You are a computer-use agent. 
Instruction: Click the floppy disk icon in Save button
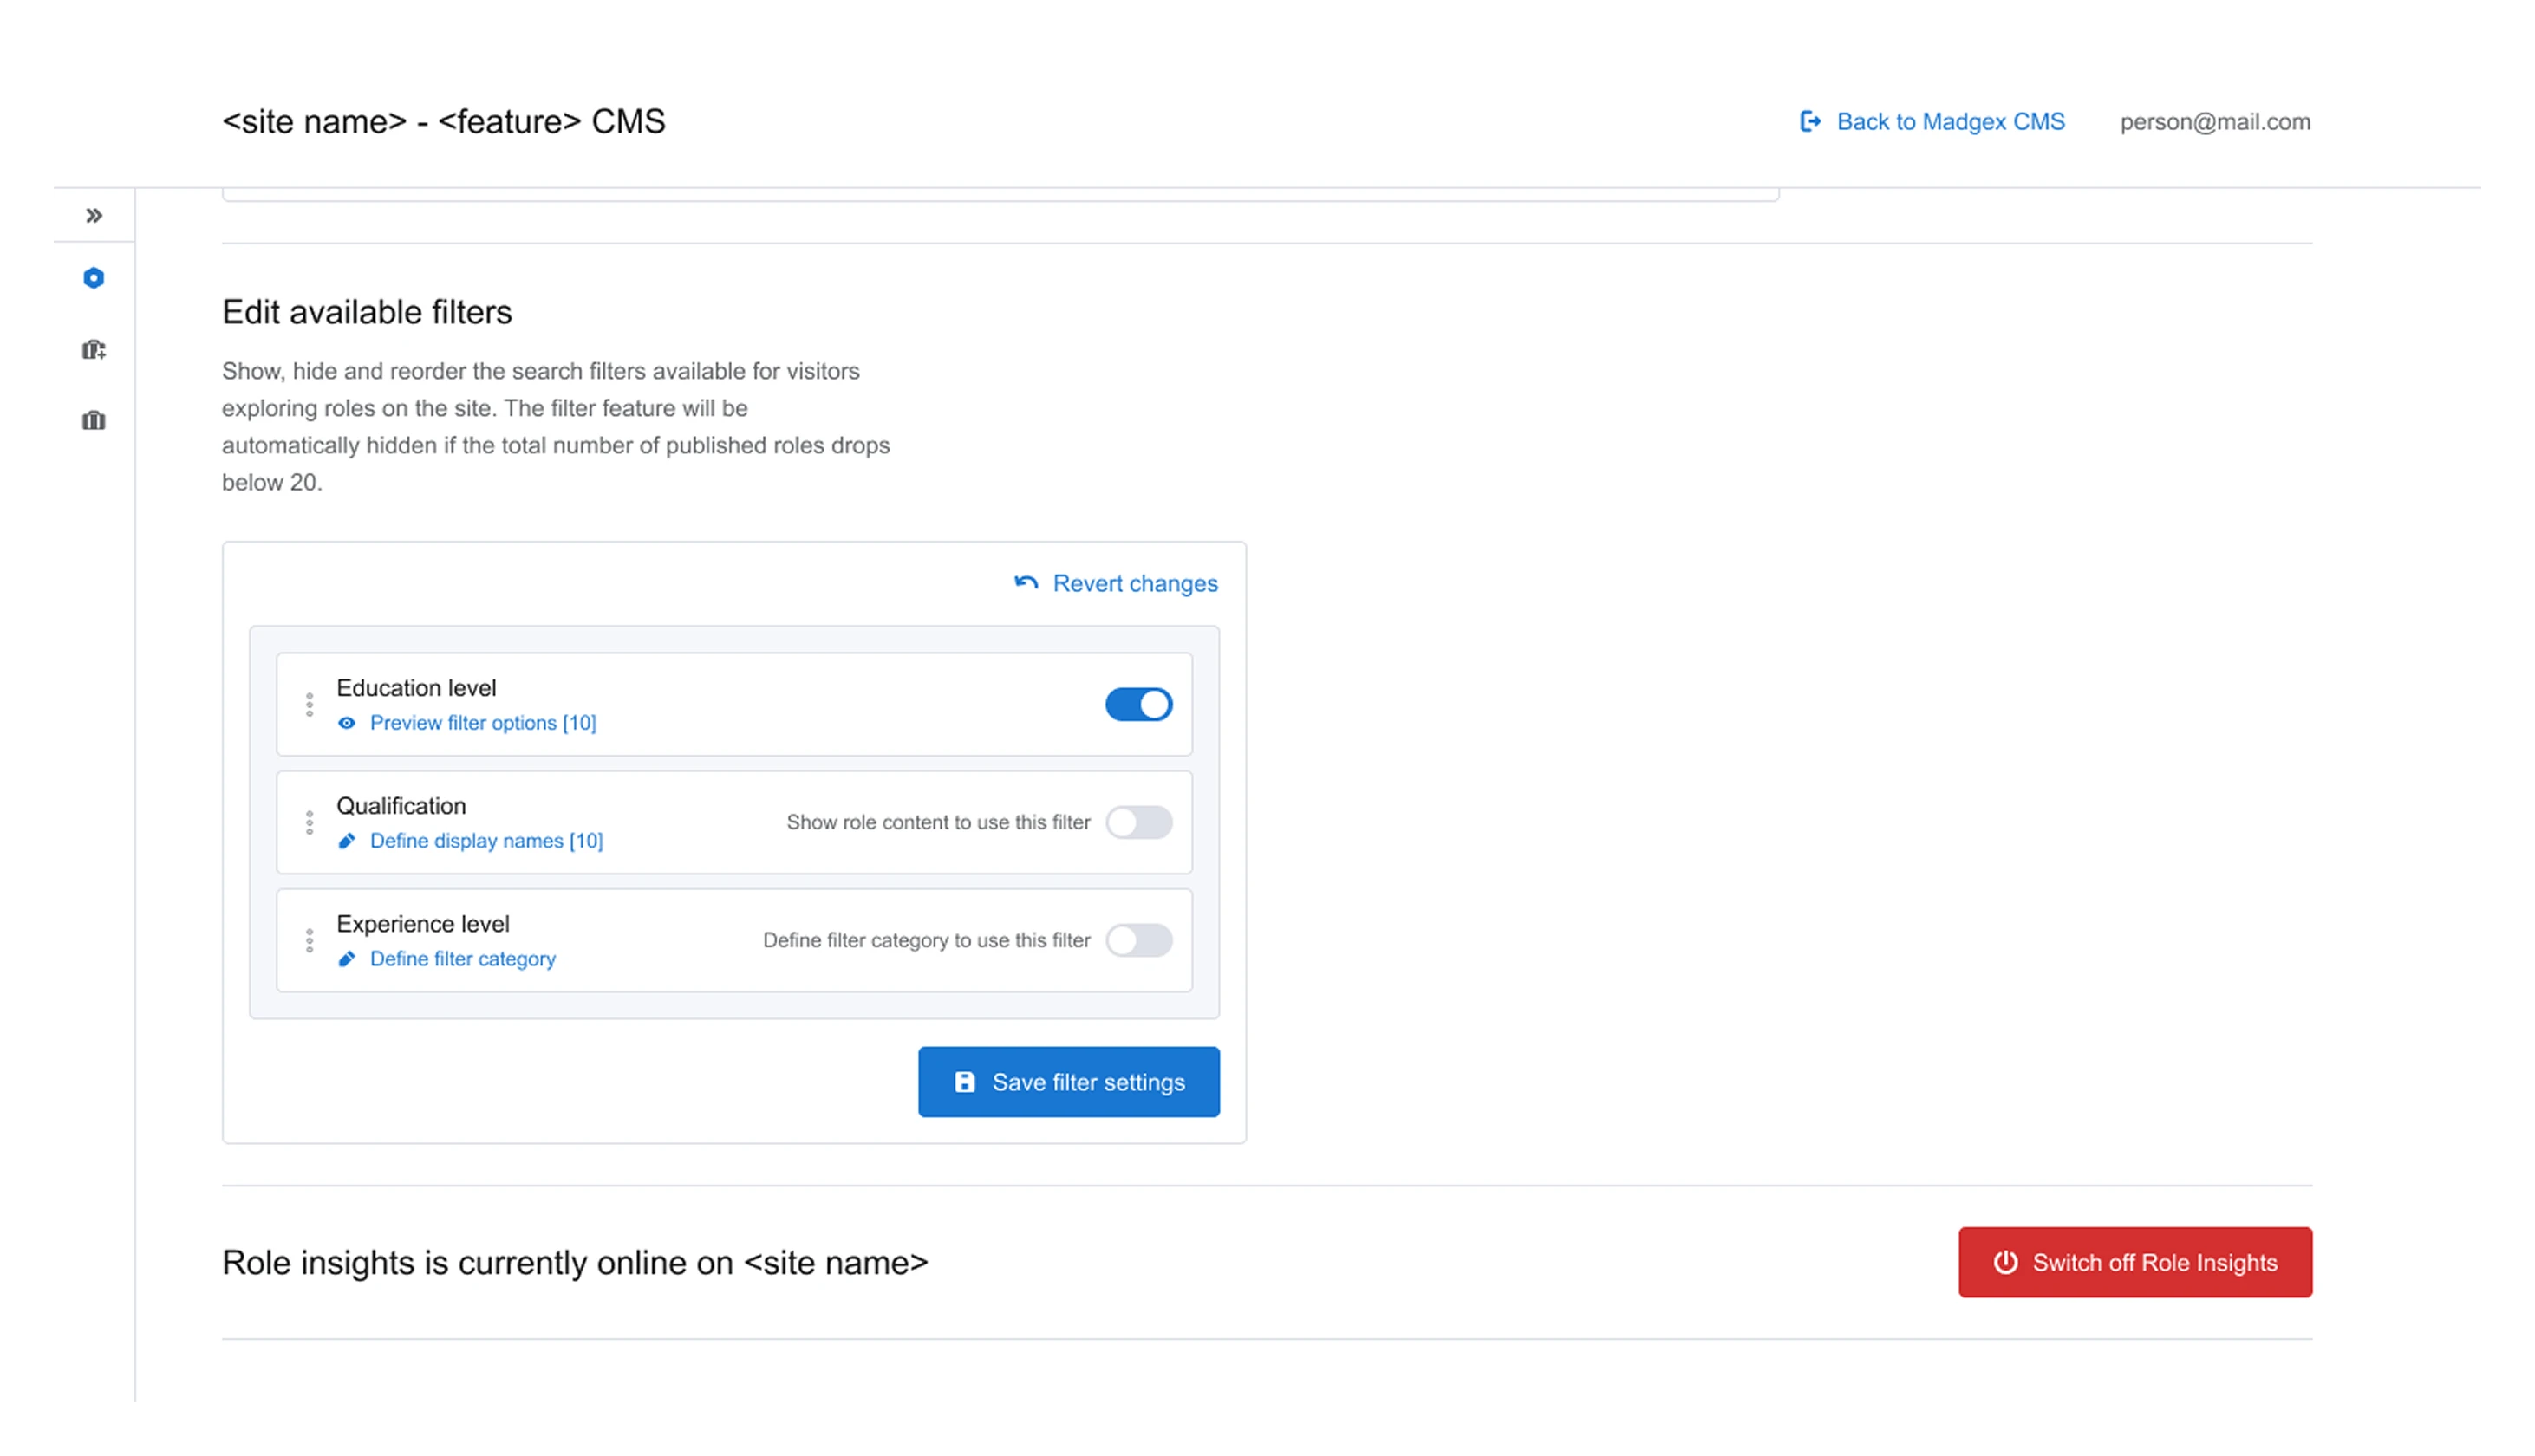tap(964, 1082)
